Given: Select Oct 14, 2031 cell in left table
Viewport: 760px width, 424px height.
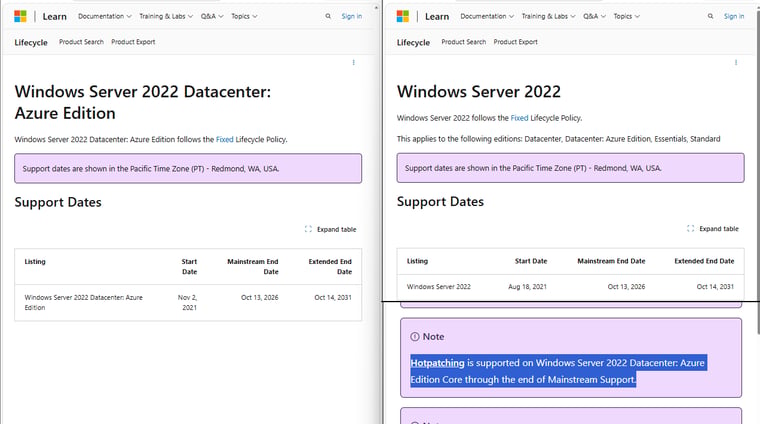Looking at the screenshot, I should pos(333,298).
